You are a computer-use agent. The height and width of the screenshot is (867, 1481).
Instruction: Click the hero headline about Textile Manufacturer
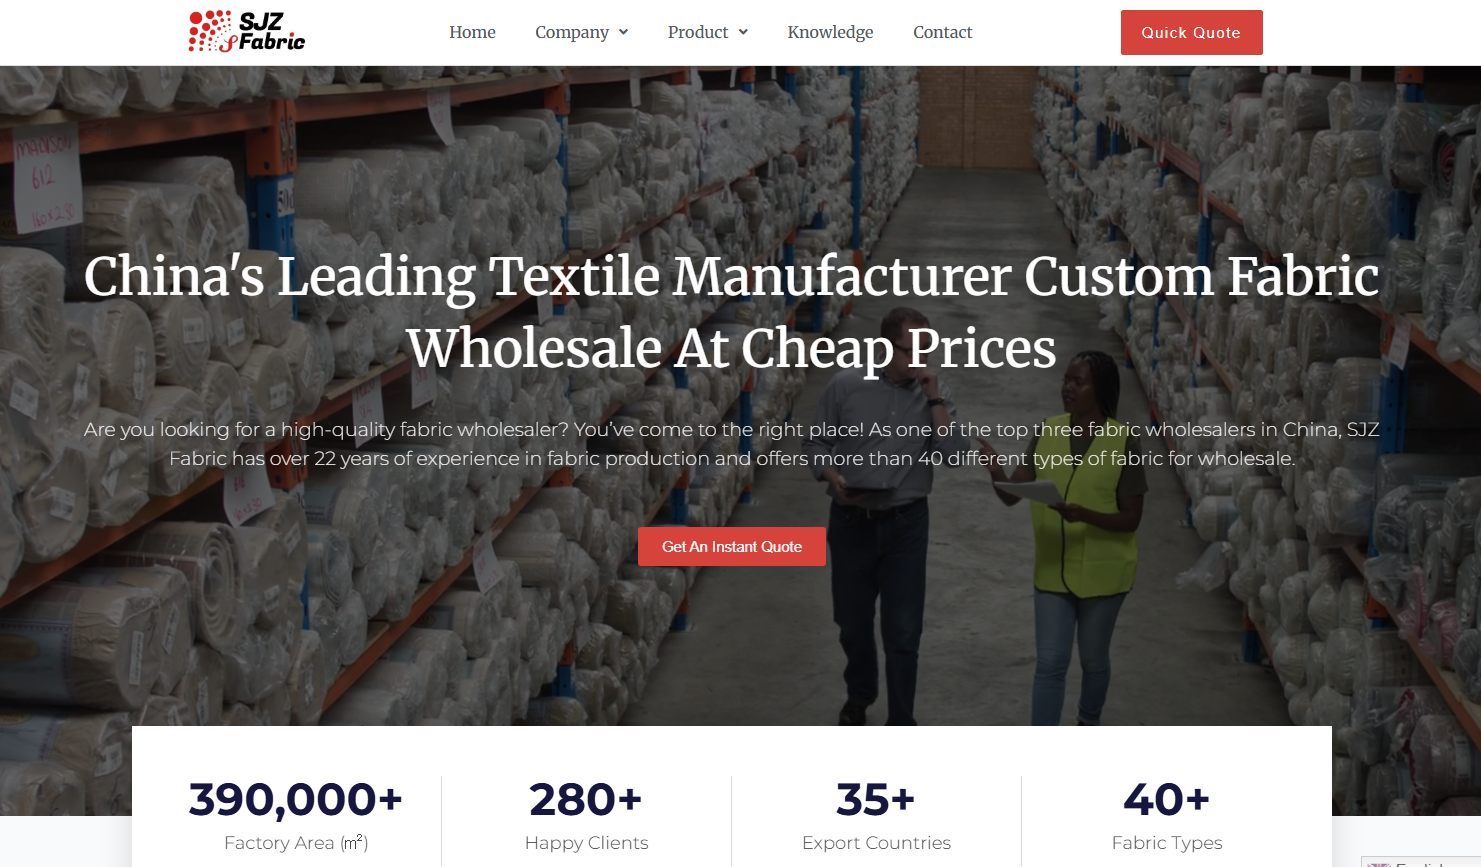click(x=731, y=311)
